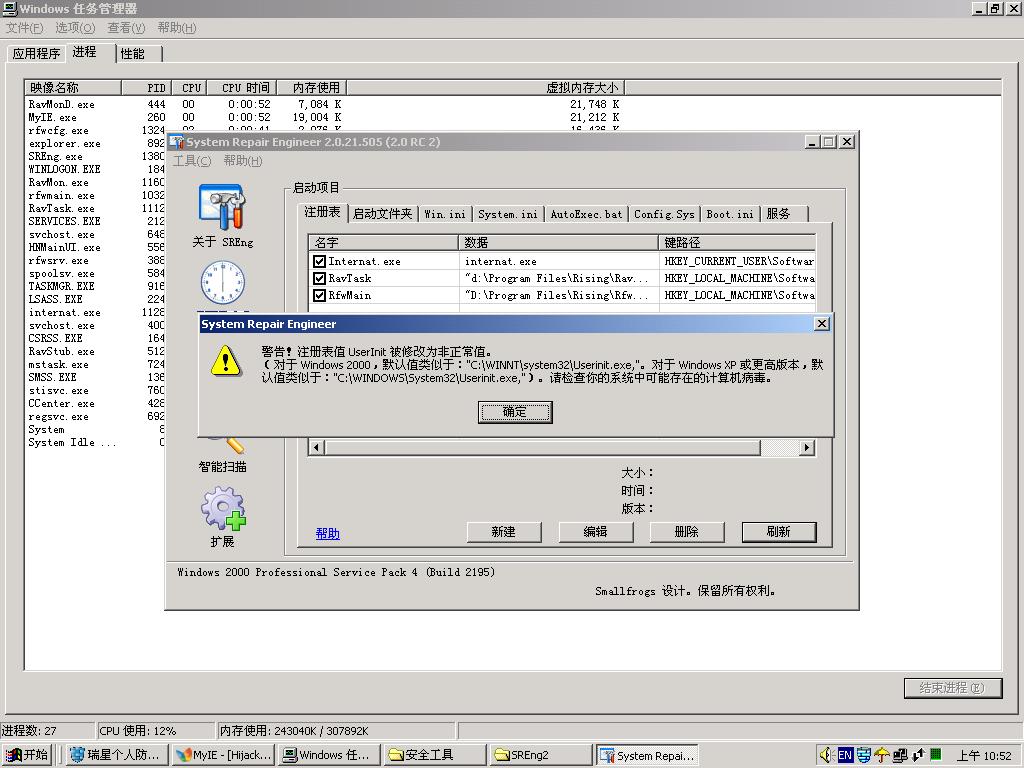Click the green CPU meter tray icon
The image size is (1024, 768).
pos(936,754)
